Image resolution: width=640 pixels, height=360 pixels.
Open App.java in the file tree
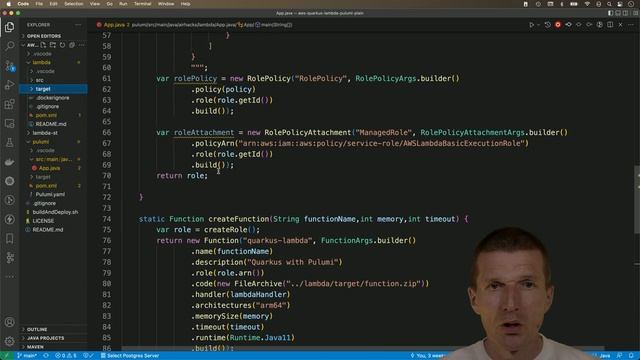[x=53, y=168]
